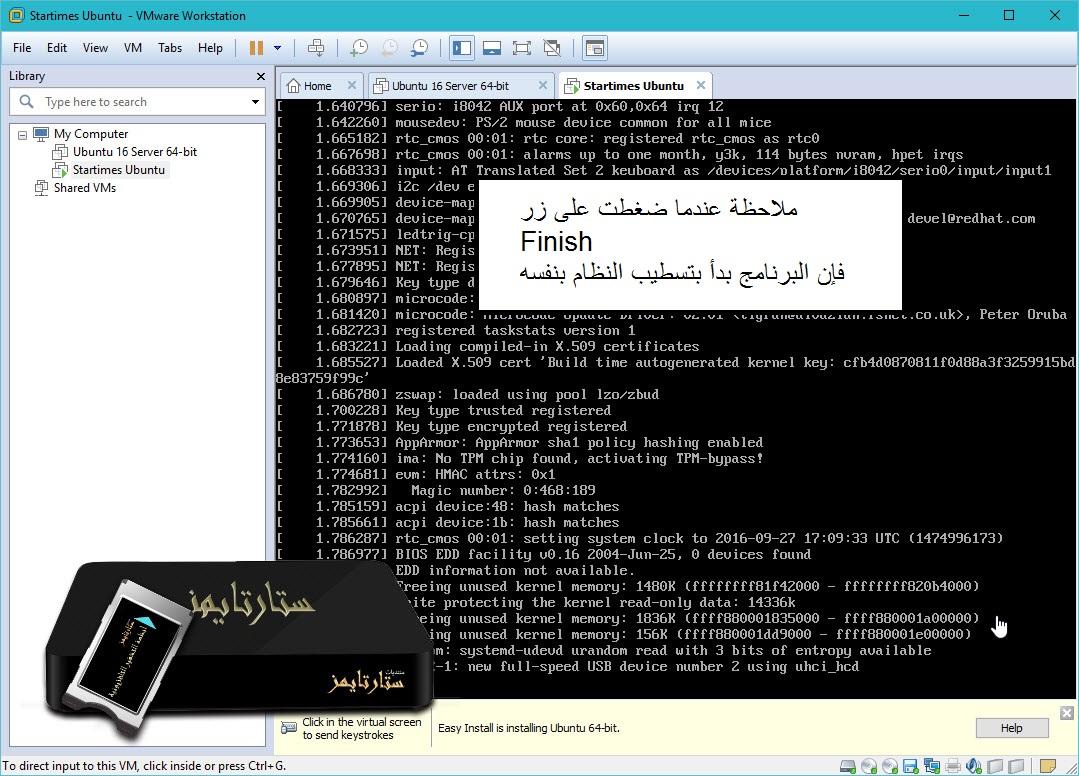Open sound device settings from the status bar
The height and width of the screenshot is (776, 1079).
pos(973,766)
